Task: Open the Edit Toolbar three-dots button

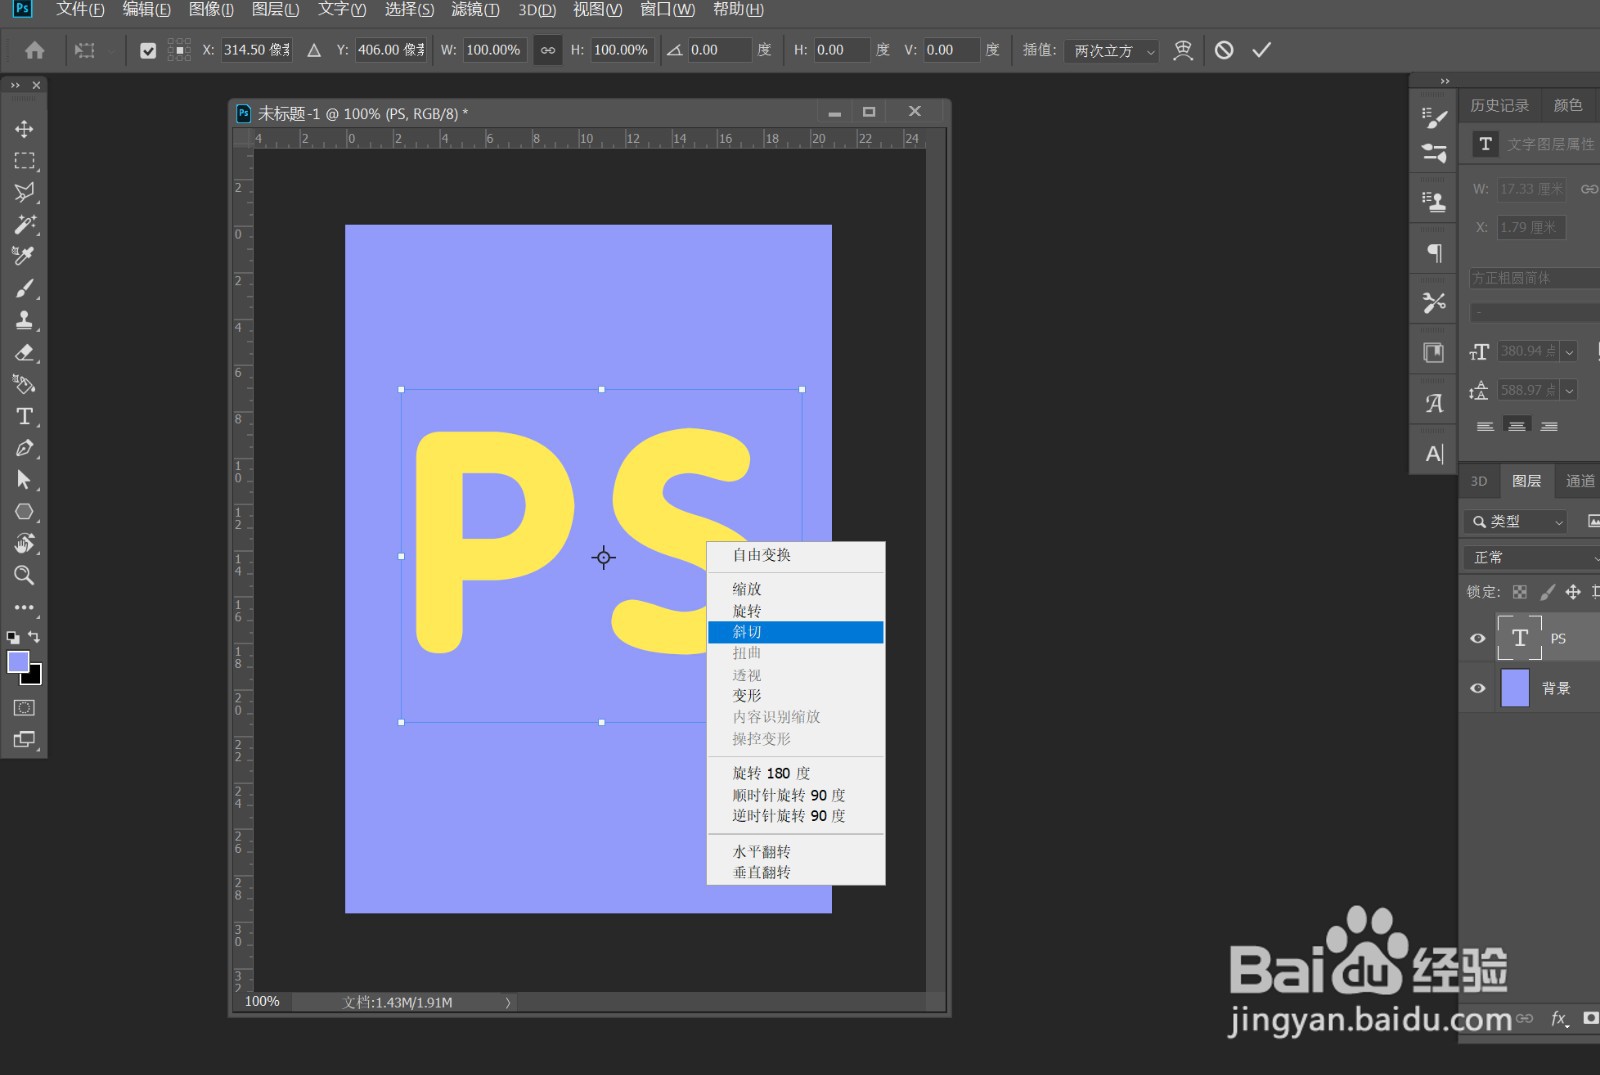Action: pyautogui.click(x=24, y=607)
